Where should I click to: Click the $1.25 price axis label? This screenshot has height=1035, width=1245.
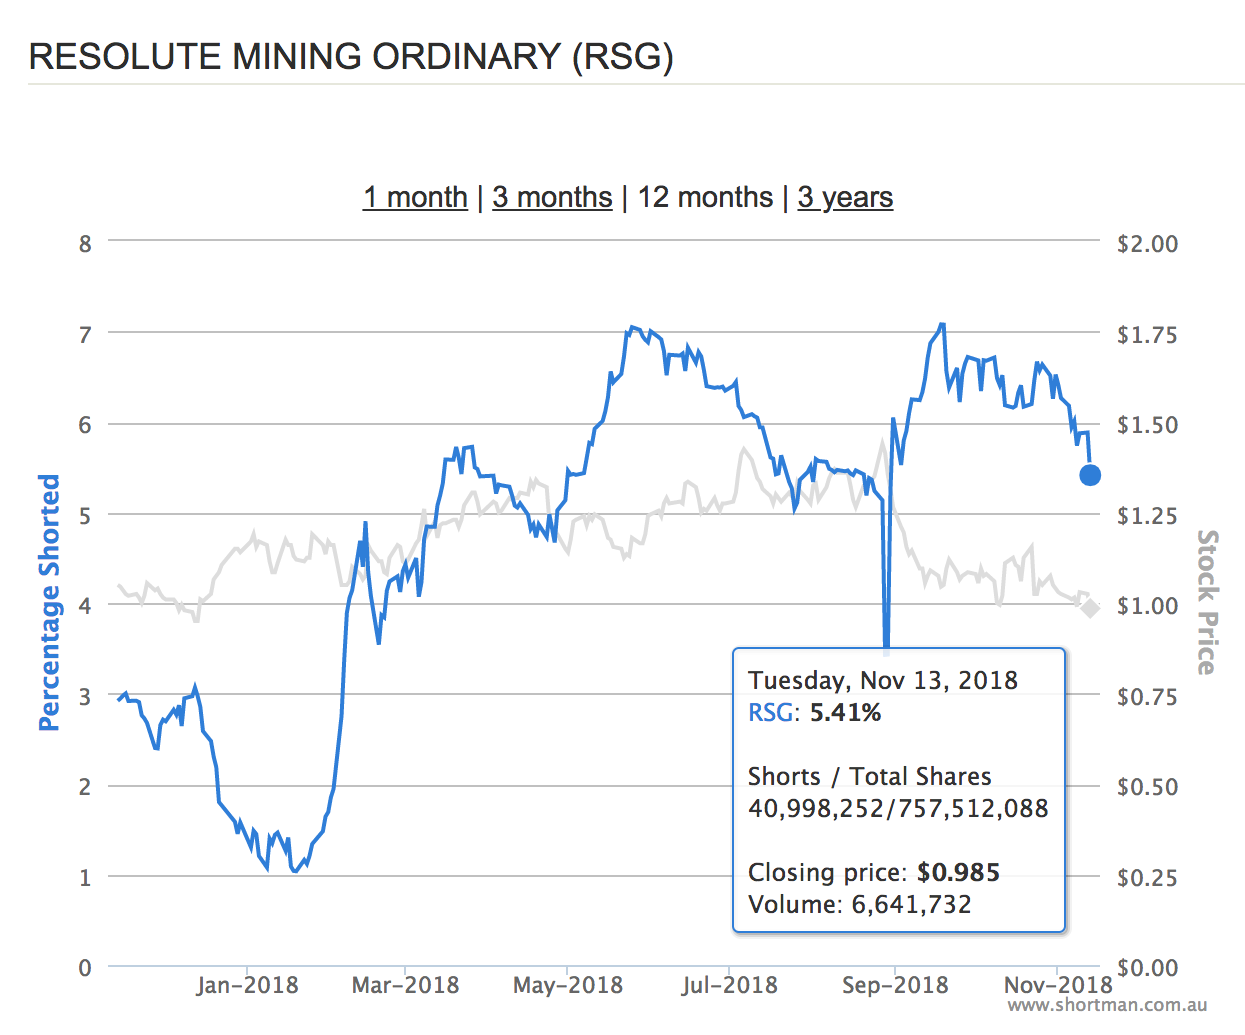pos(1147,515)
